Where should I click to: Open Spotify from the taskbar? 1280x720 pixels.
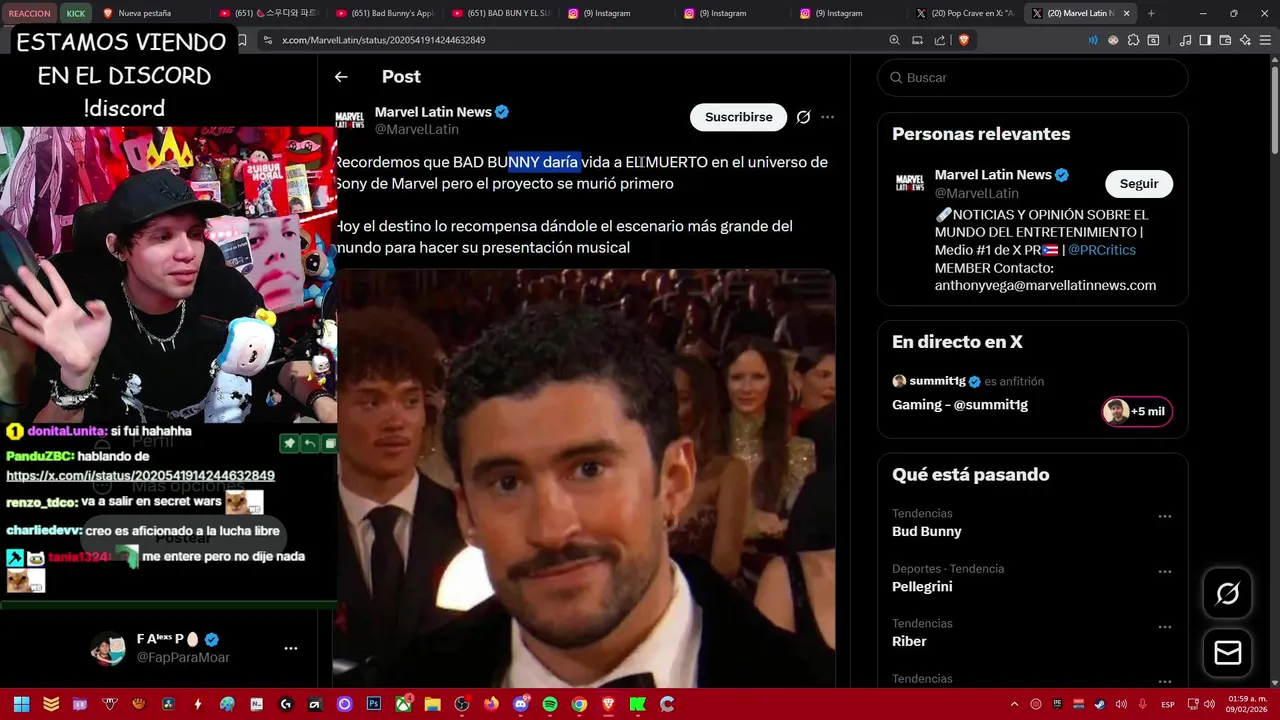click(549, 704)
